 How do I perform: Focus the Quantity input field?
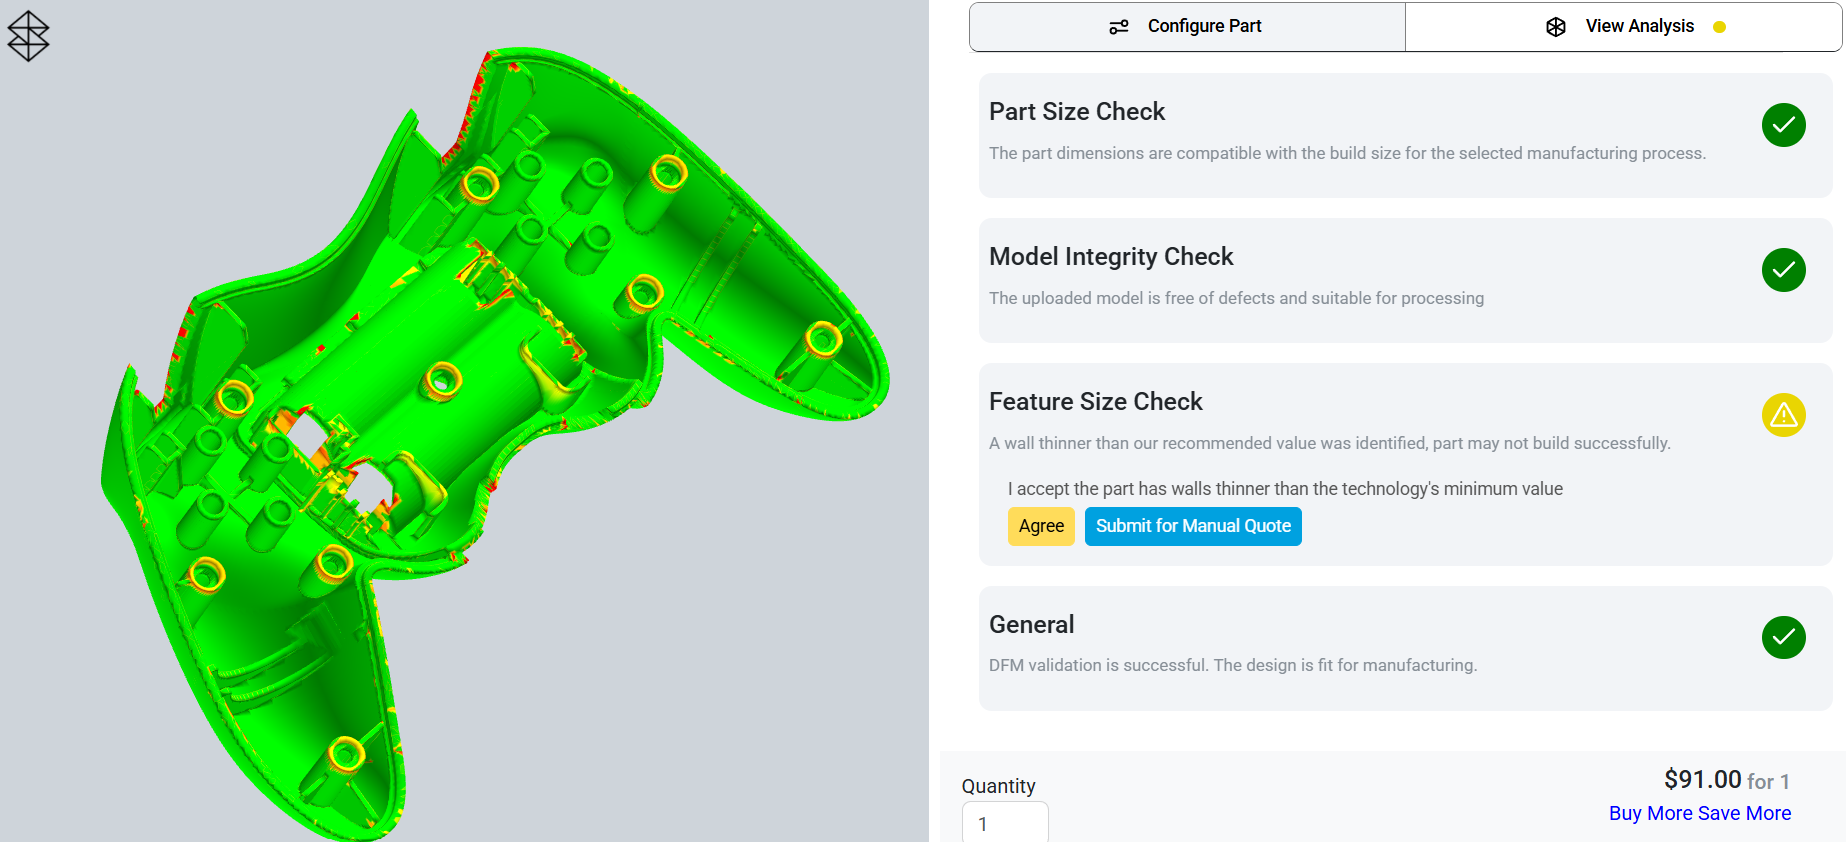(x=1005, y=823)
